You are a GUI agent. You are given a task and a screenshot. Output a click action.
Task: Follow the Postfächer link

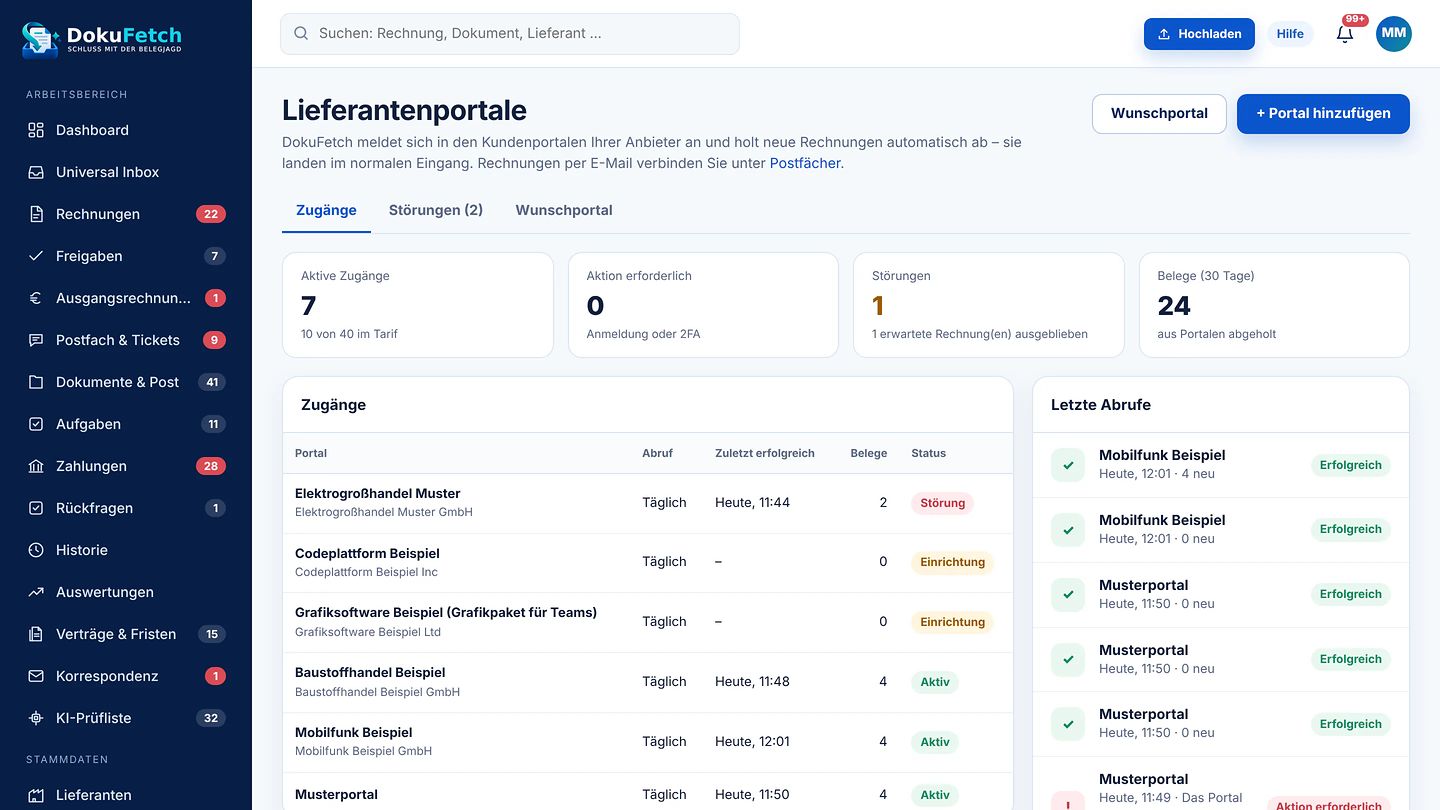805,163
